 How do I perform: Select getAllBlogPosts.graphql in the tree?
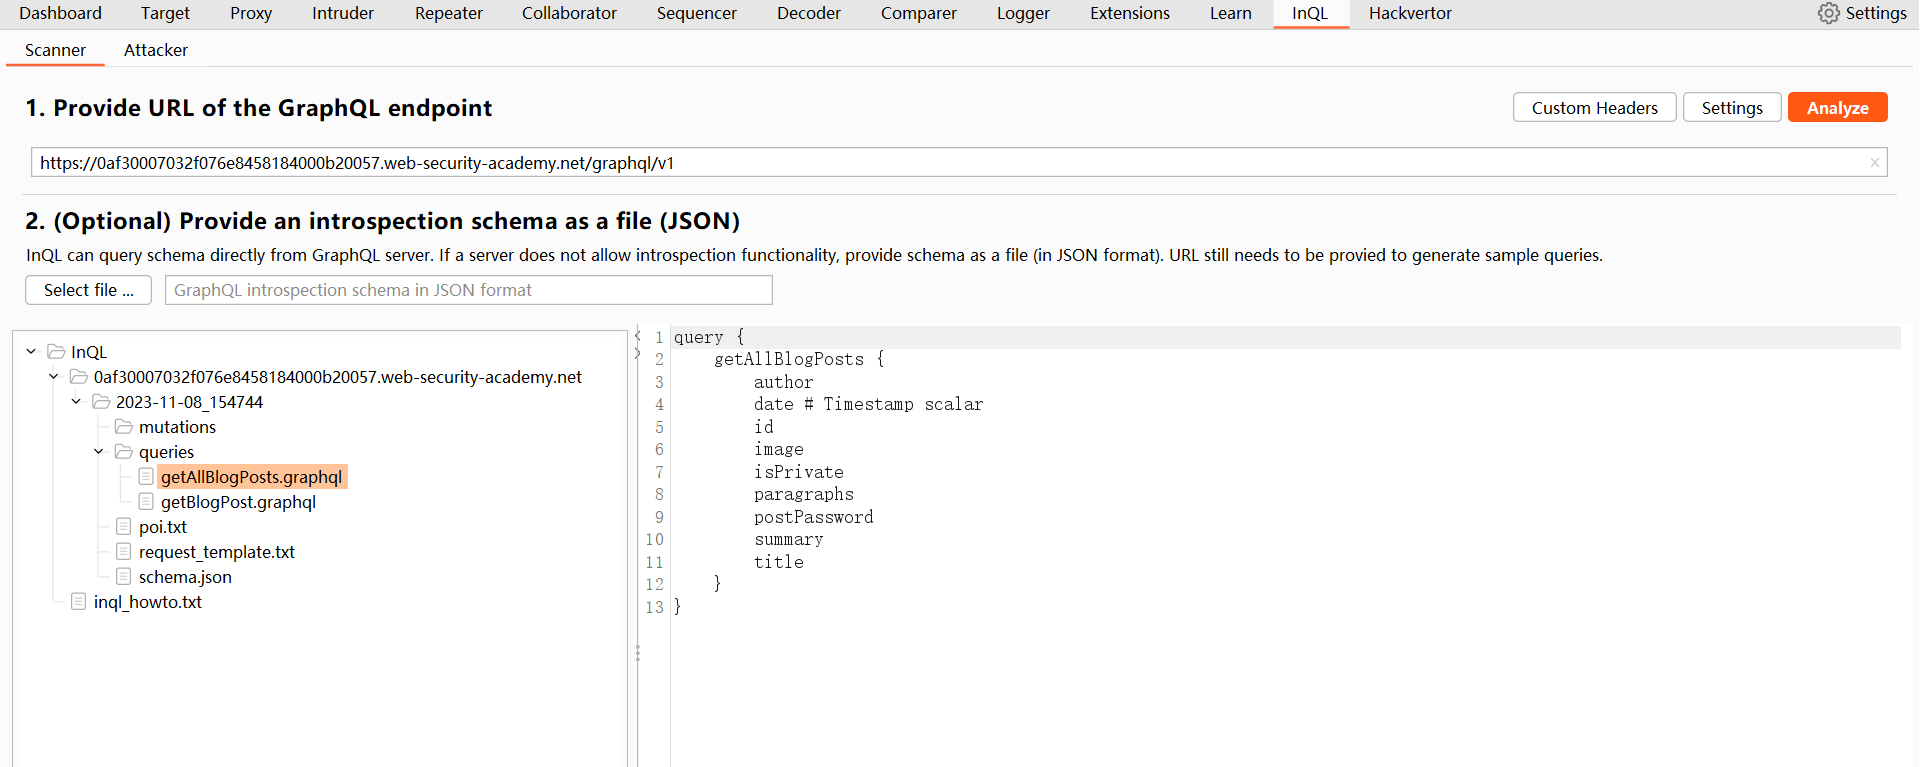pyautogui.click(x=251, y=477)
